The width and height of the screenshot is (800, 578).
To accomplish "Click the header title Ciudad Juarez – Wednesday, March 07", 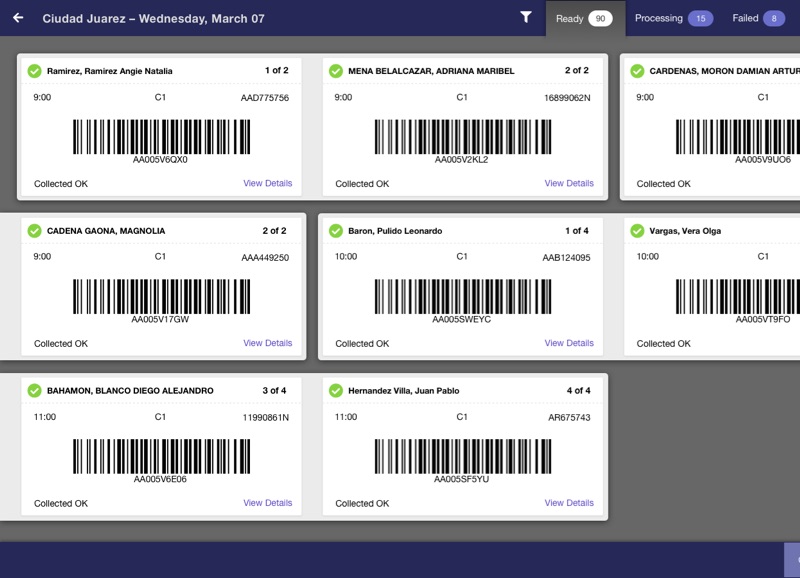I will 154,18.
